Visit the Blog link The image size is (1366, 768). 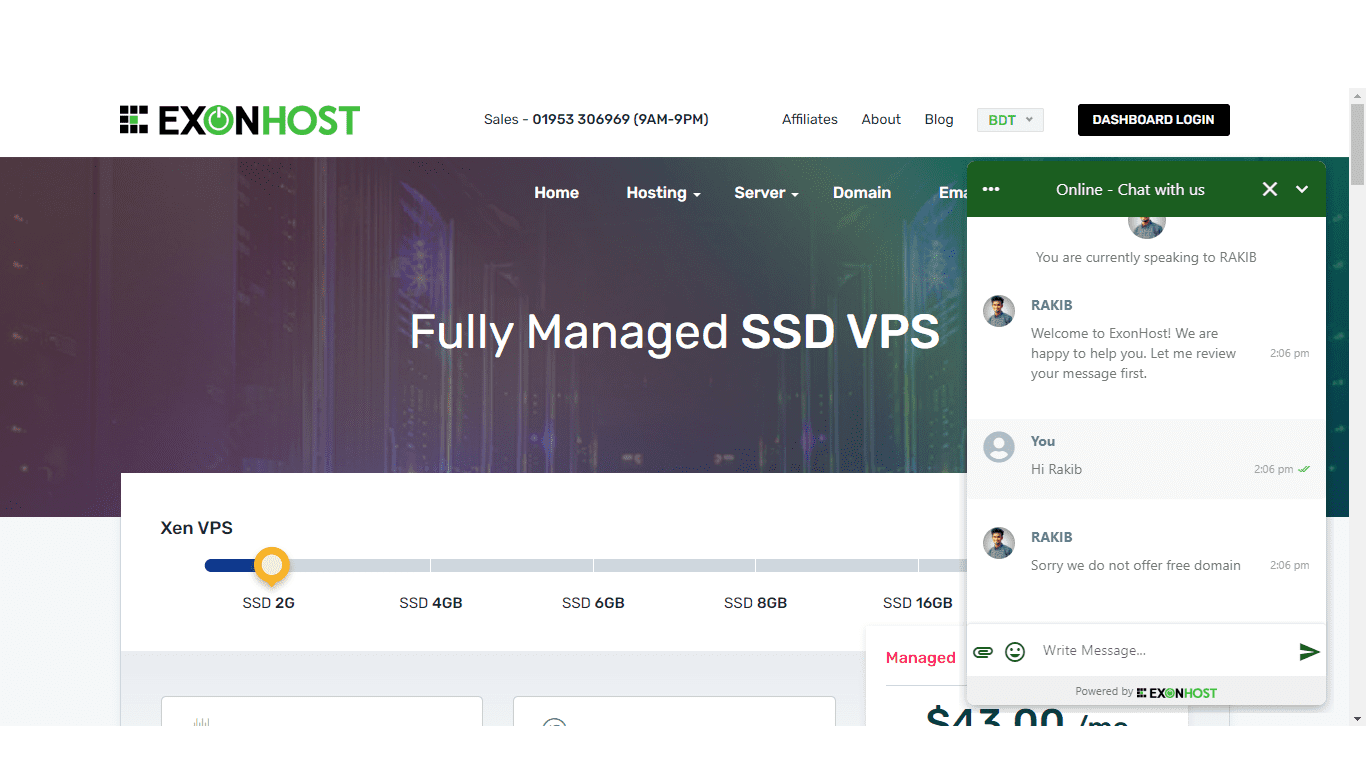click(x=939, y=119)
